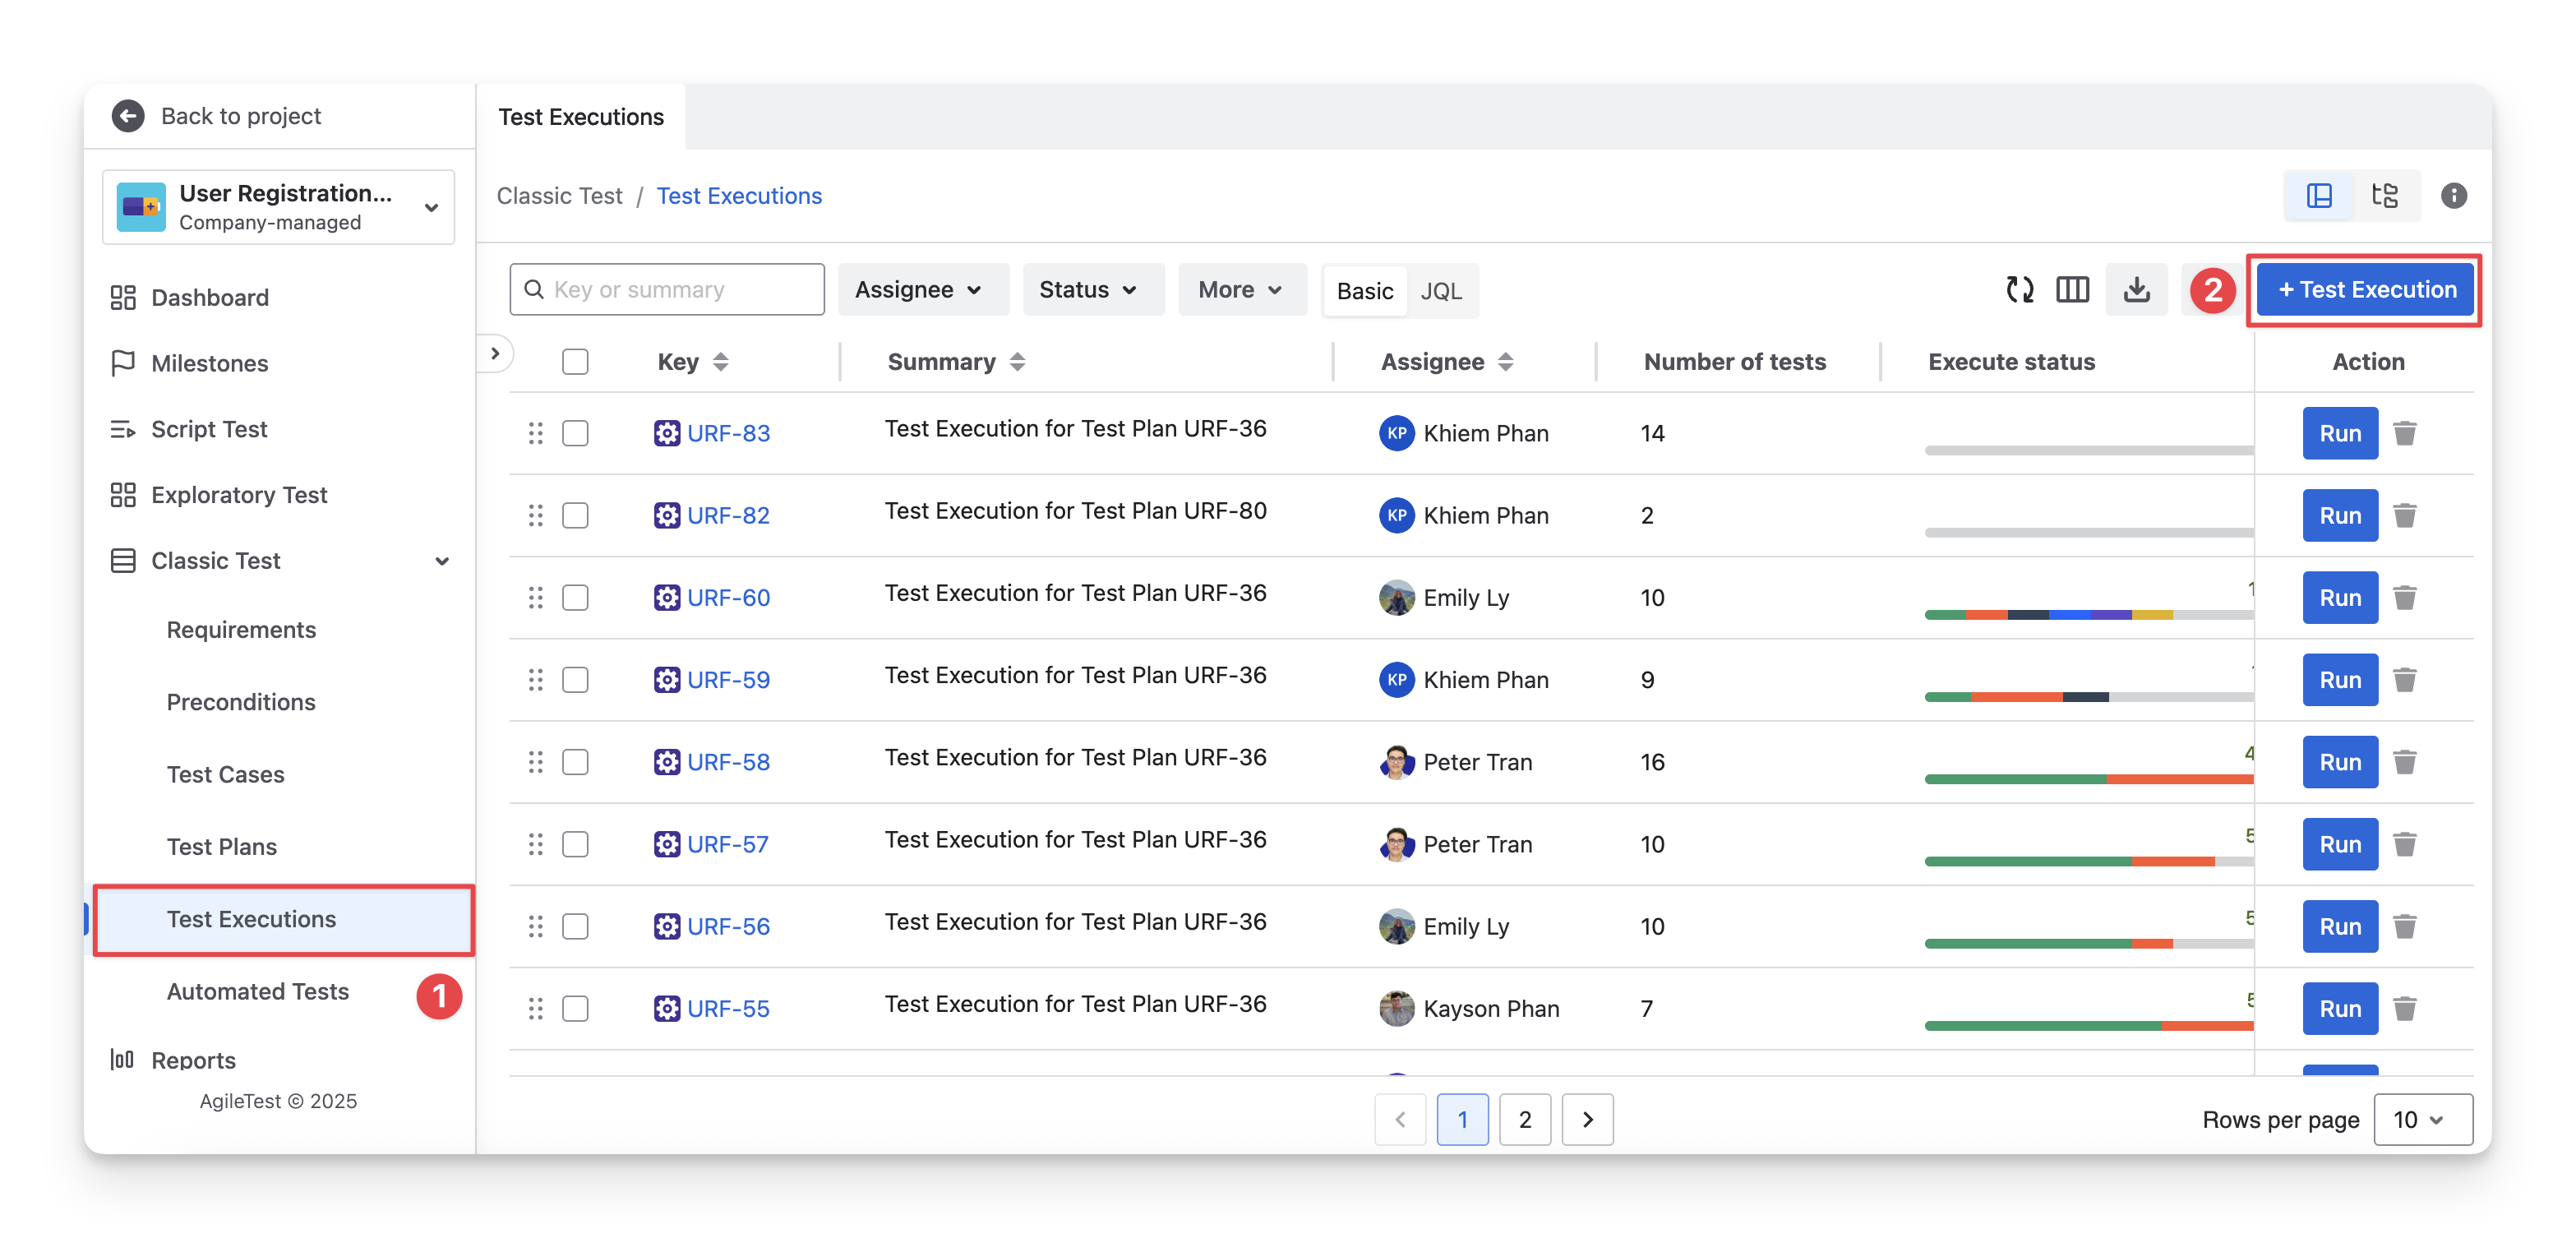
Task: Select the panel list view icon
Action: tap(2319, 196)
